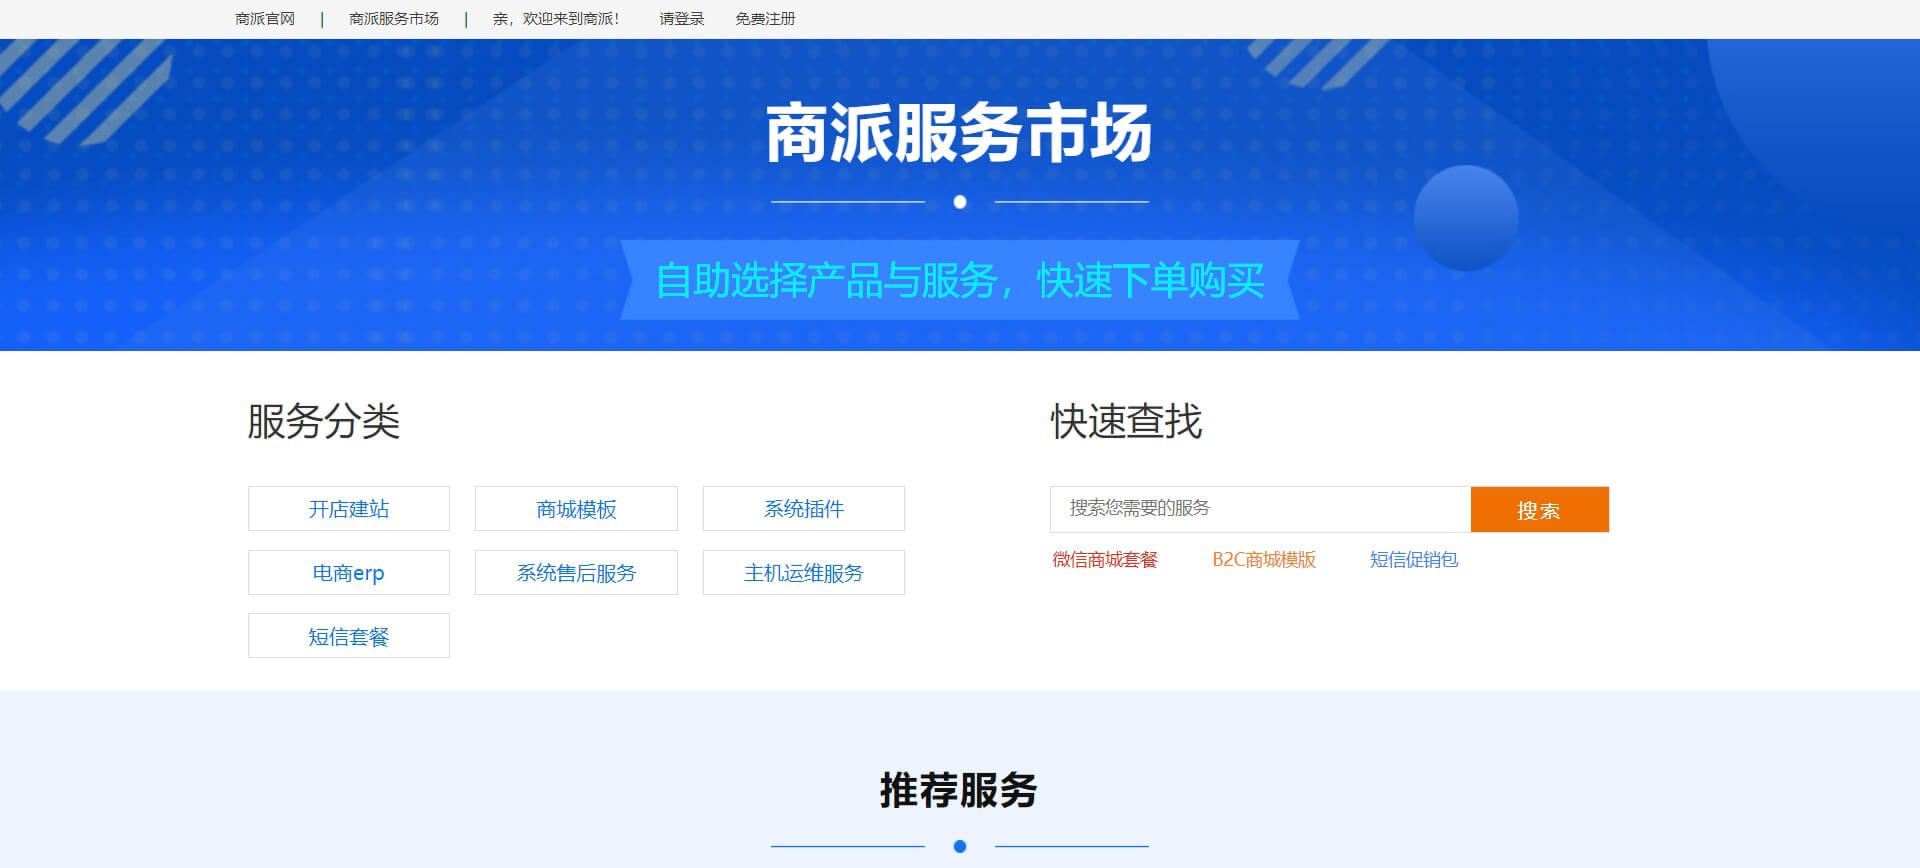Screen dimensions: 1920x868
Task: Click the white dot under banner title
Action: tap(960, 202)
